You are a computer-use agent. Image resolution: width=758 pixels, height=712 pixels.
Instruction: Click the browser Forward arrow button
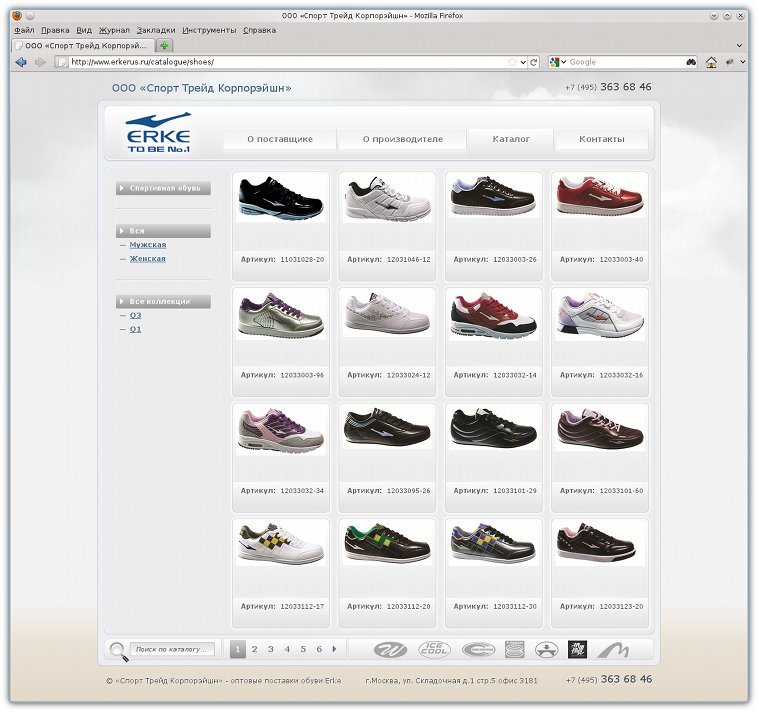[40, 62]
